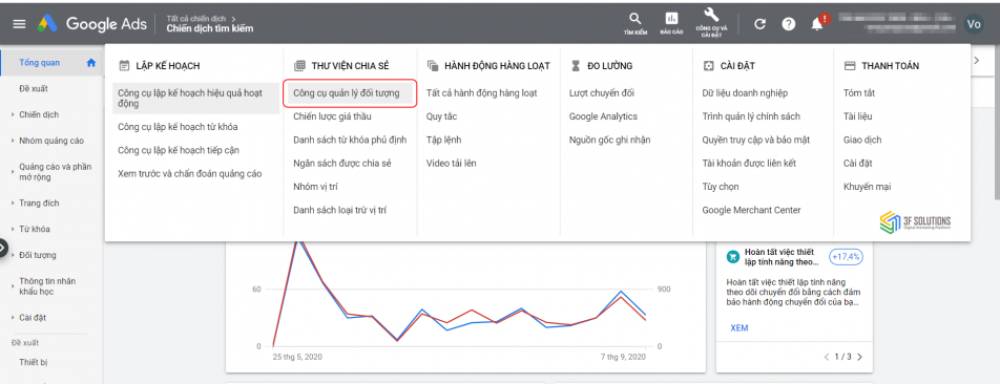
Task: Open Xem trước và chẩn đoán quảng cáo
Action: [x=189, y=174]
